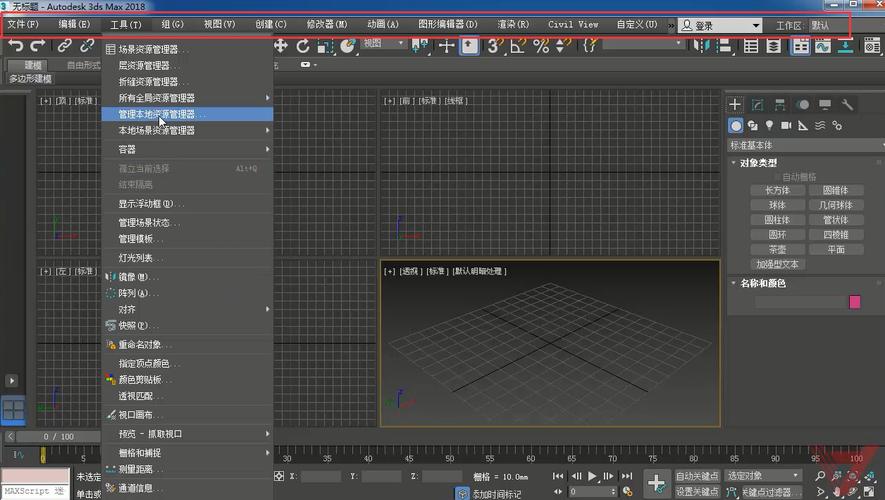This screenshot has height=500, width=885.
Task: Open the 编辑(E) menu
Action: pyautogui.click(x=74, y=24)
